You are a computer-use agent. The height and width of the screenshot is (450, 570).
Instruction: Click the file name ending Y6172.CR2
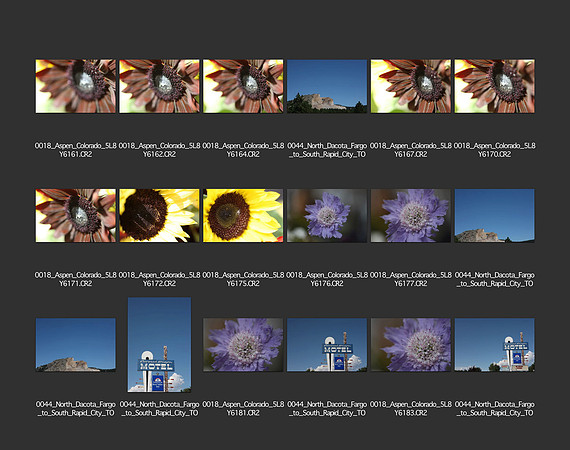click(159, 279)
